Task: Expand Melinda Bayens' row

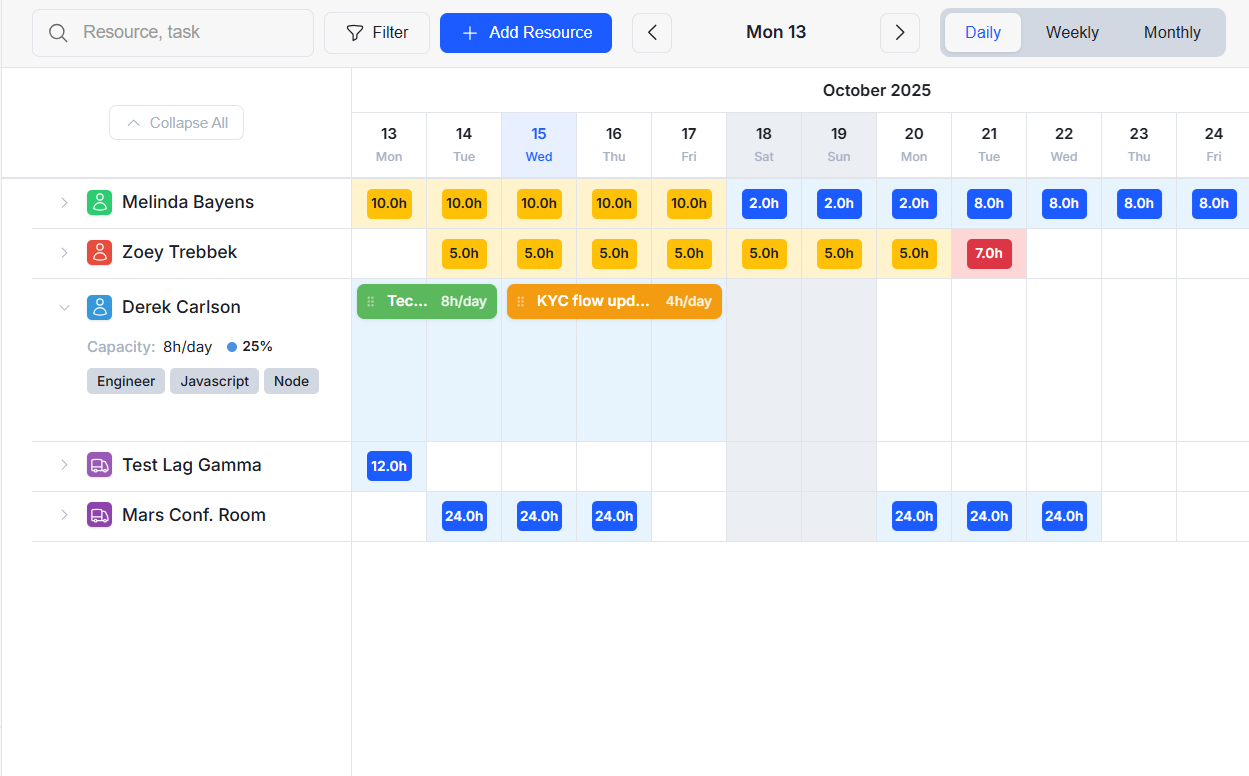Action: pos(64,202)
